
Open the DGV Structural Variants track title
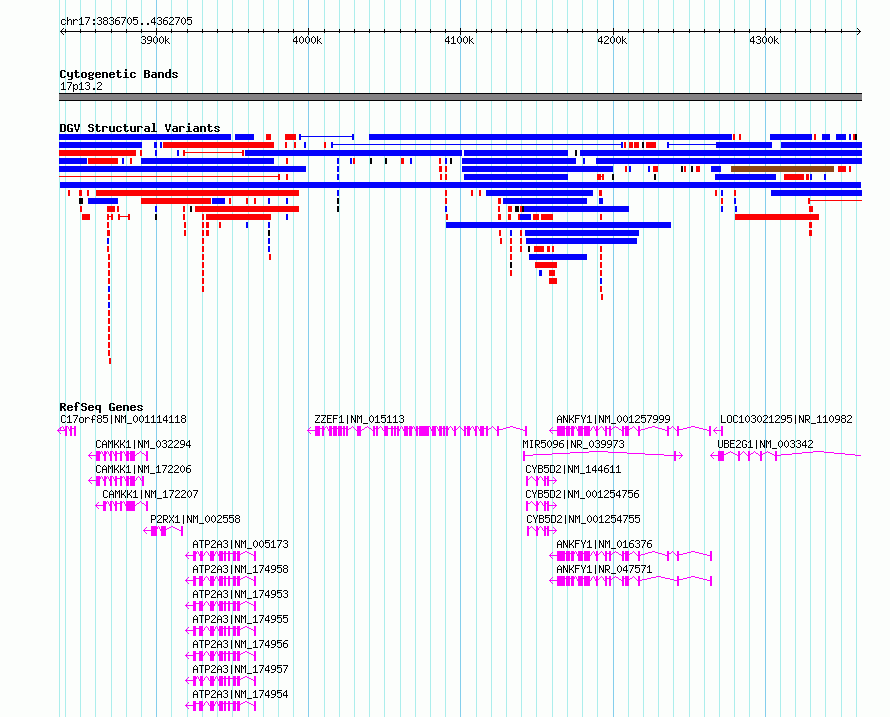pos(140,128)
